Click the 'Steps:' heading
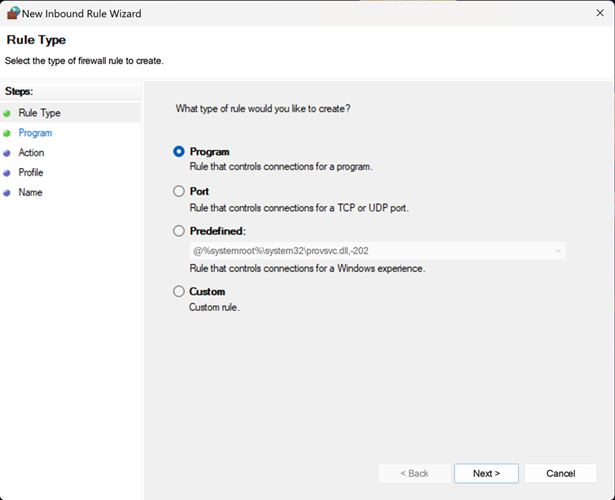615x500 pixels. click(19, 91)
